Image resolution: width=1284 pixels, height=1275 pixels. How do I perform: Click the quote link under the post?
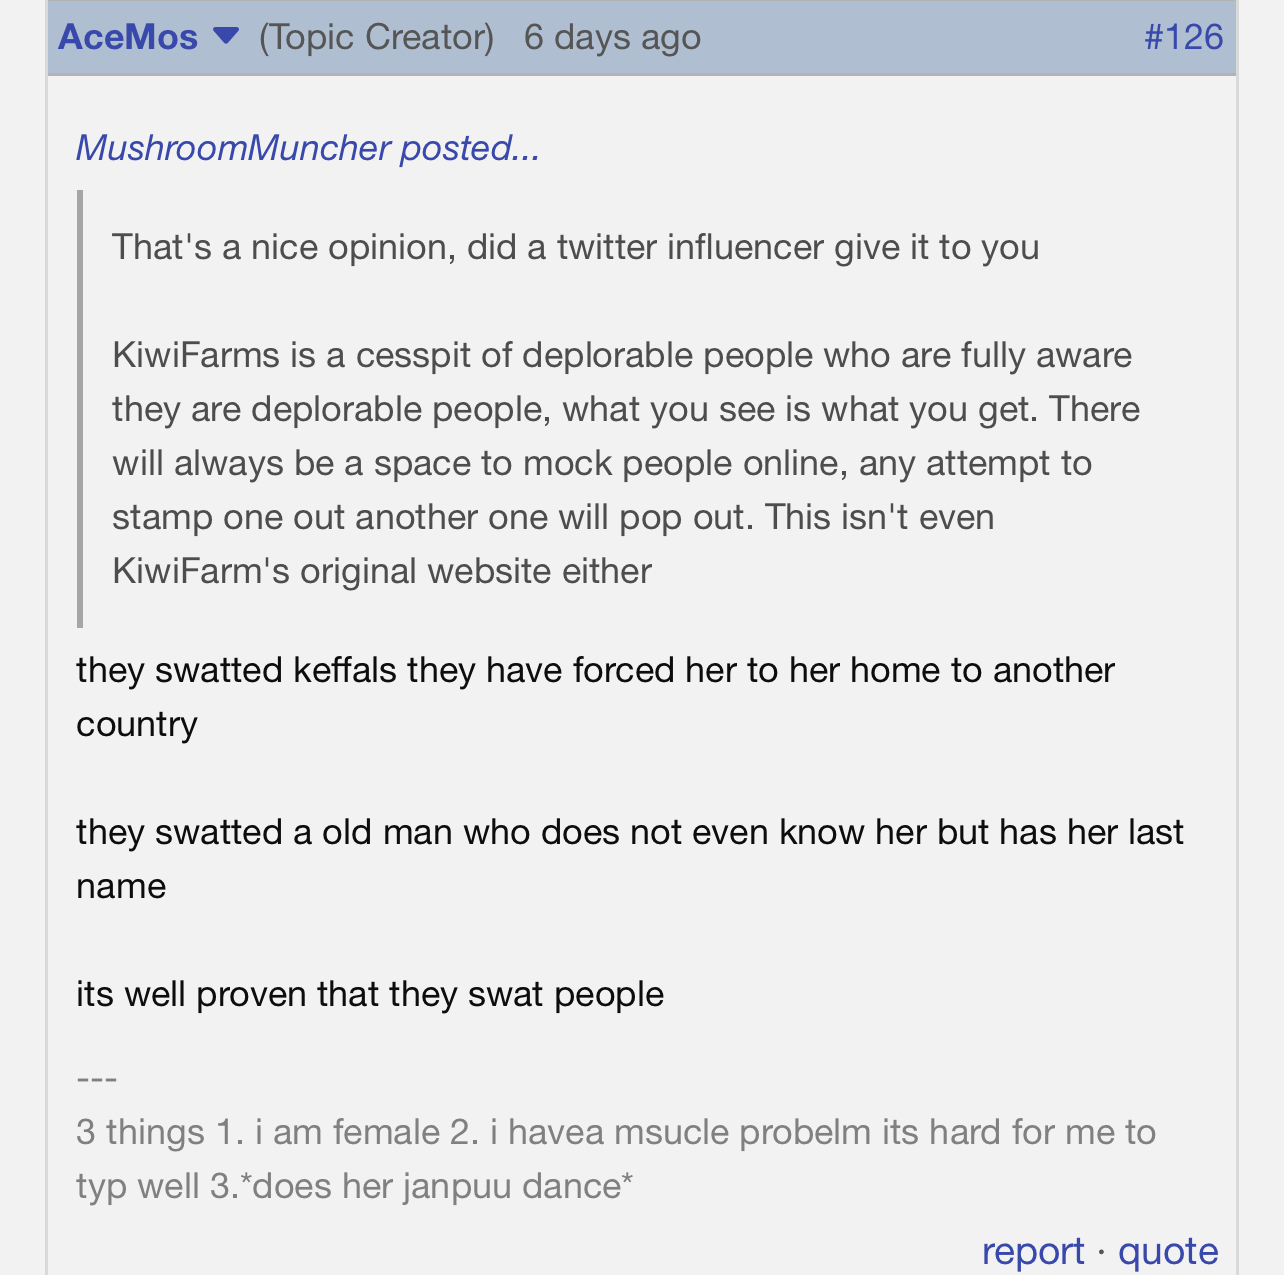1168,1251
